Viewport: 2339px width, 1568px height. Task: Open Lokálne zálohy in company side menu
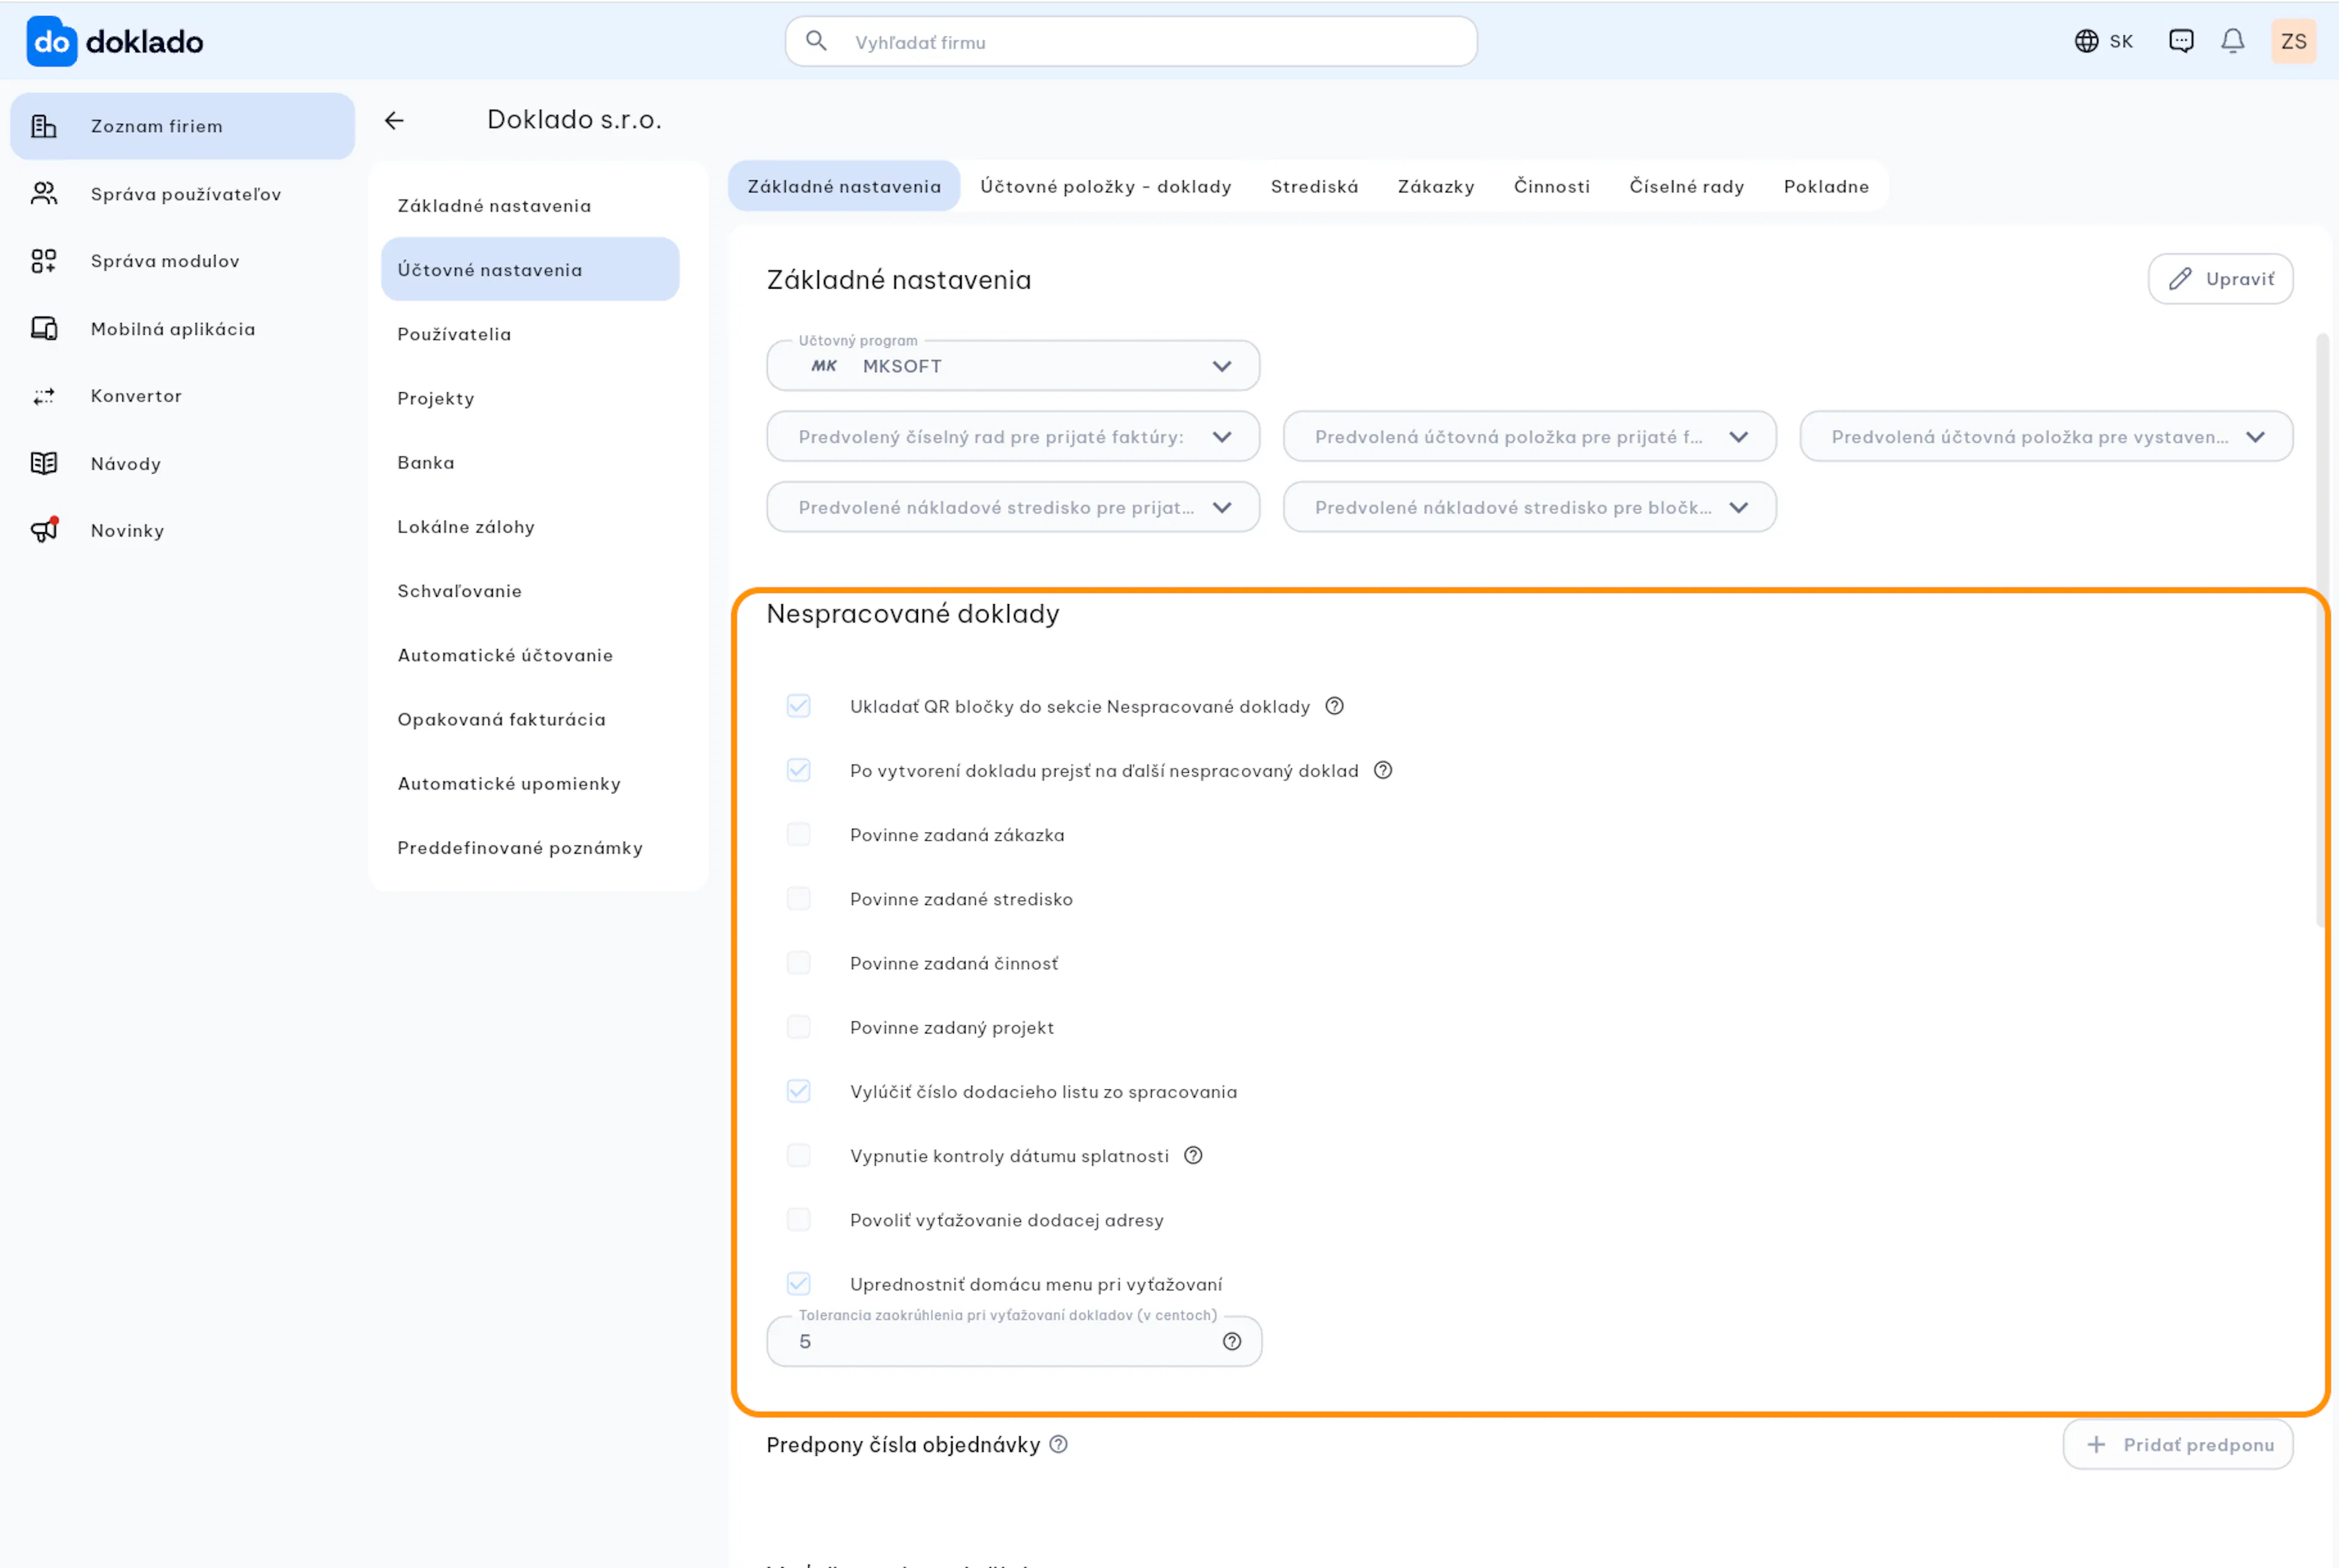pos(530,526)
